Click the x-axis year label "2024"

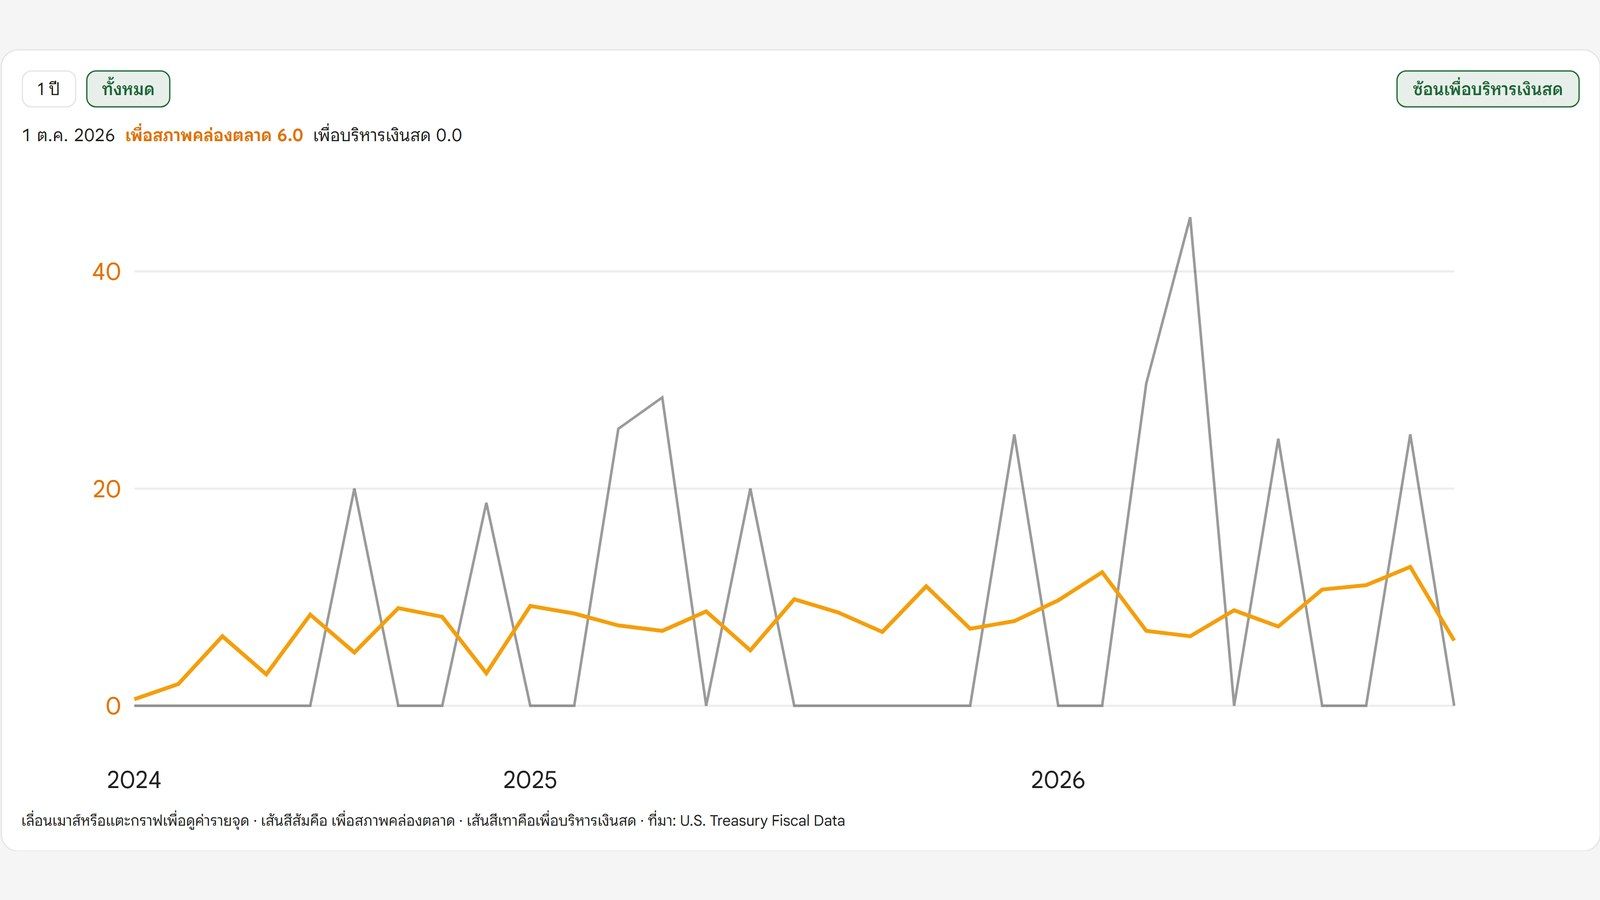pyautogui.click(x=134, y=780)
